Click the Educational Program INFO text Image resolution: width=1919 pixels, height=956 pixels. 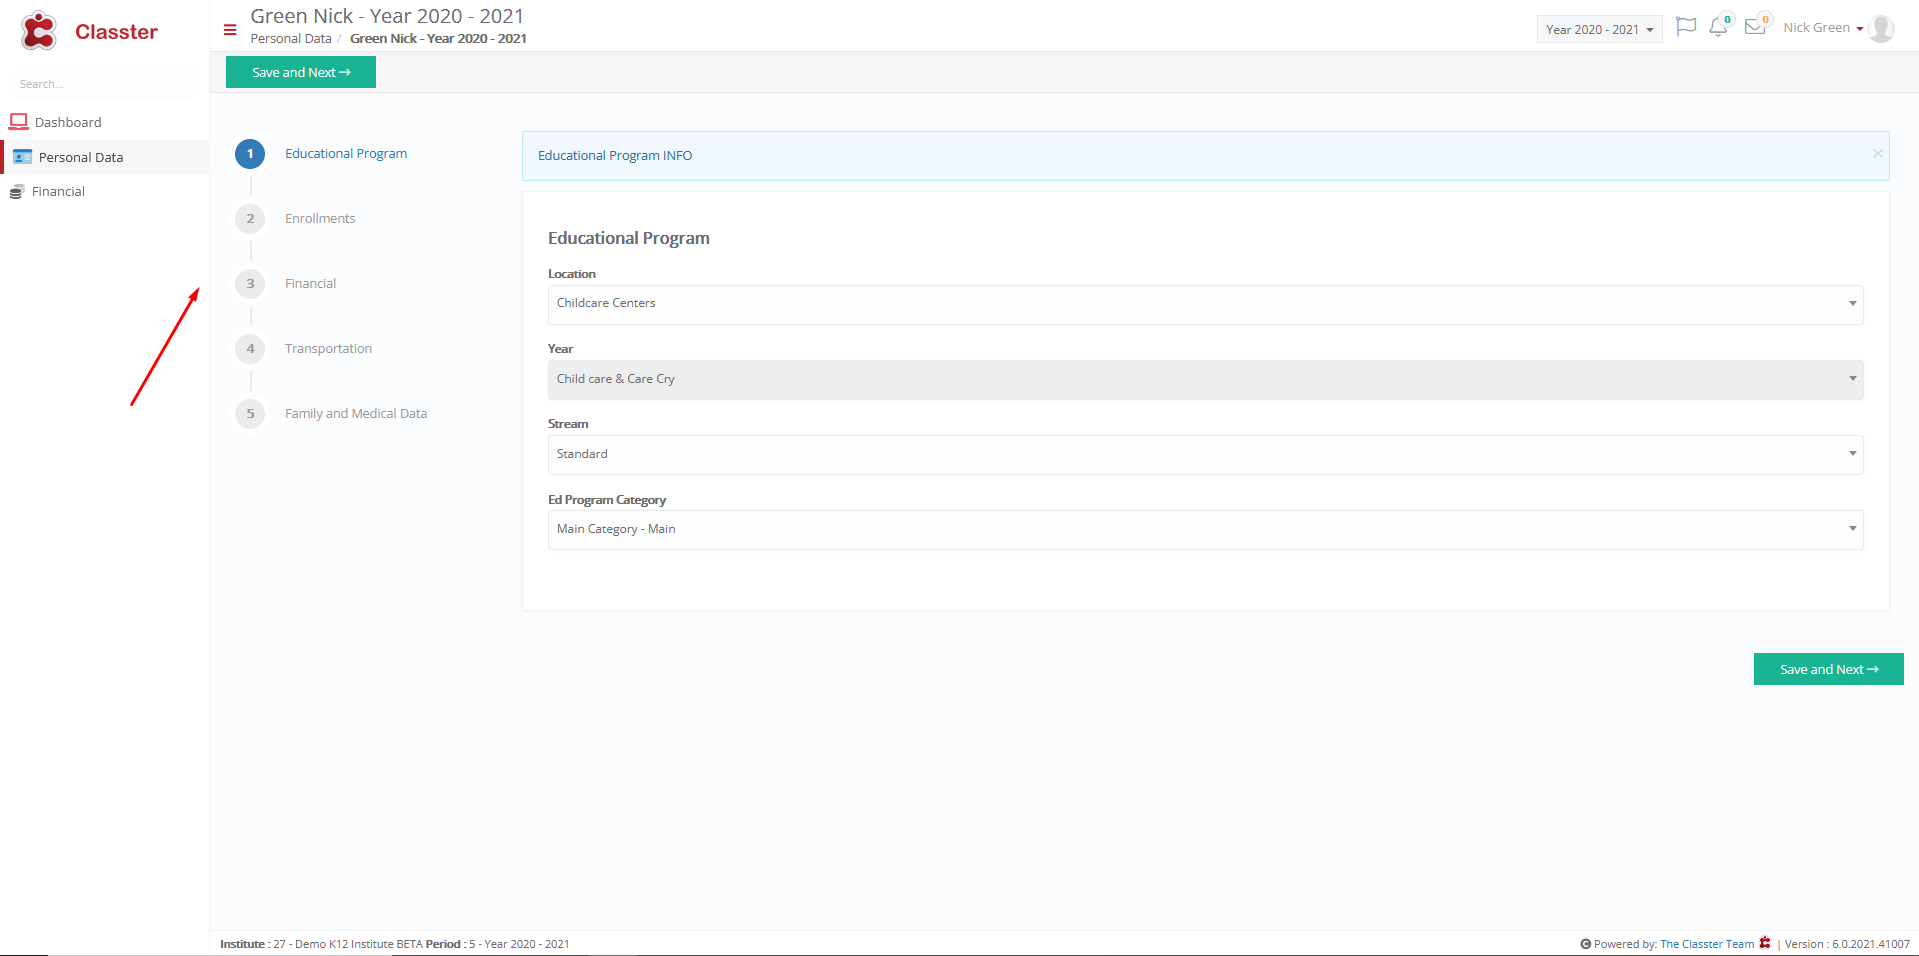[615, 156]
